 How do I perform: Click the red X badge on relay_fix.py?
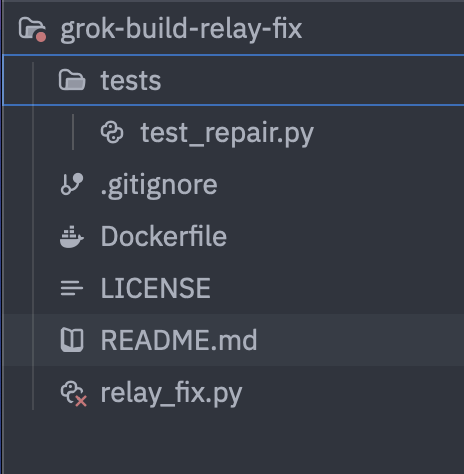[81, 401]
